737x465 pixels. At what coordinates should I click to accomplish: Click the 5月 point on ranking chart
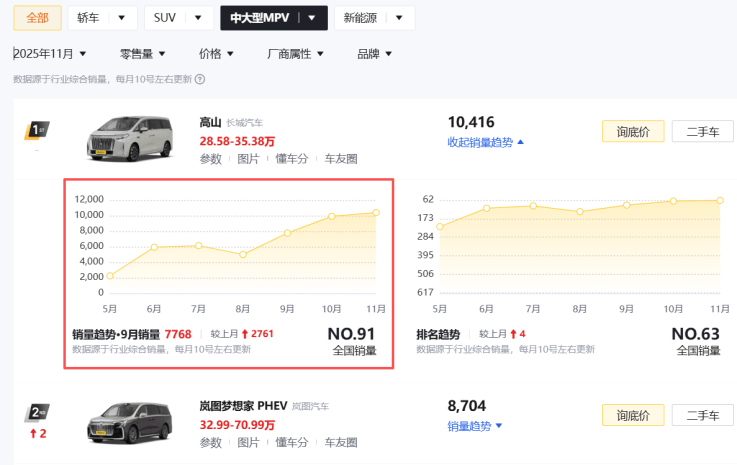pyautogui.click(x=440, y=227)
